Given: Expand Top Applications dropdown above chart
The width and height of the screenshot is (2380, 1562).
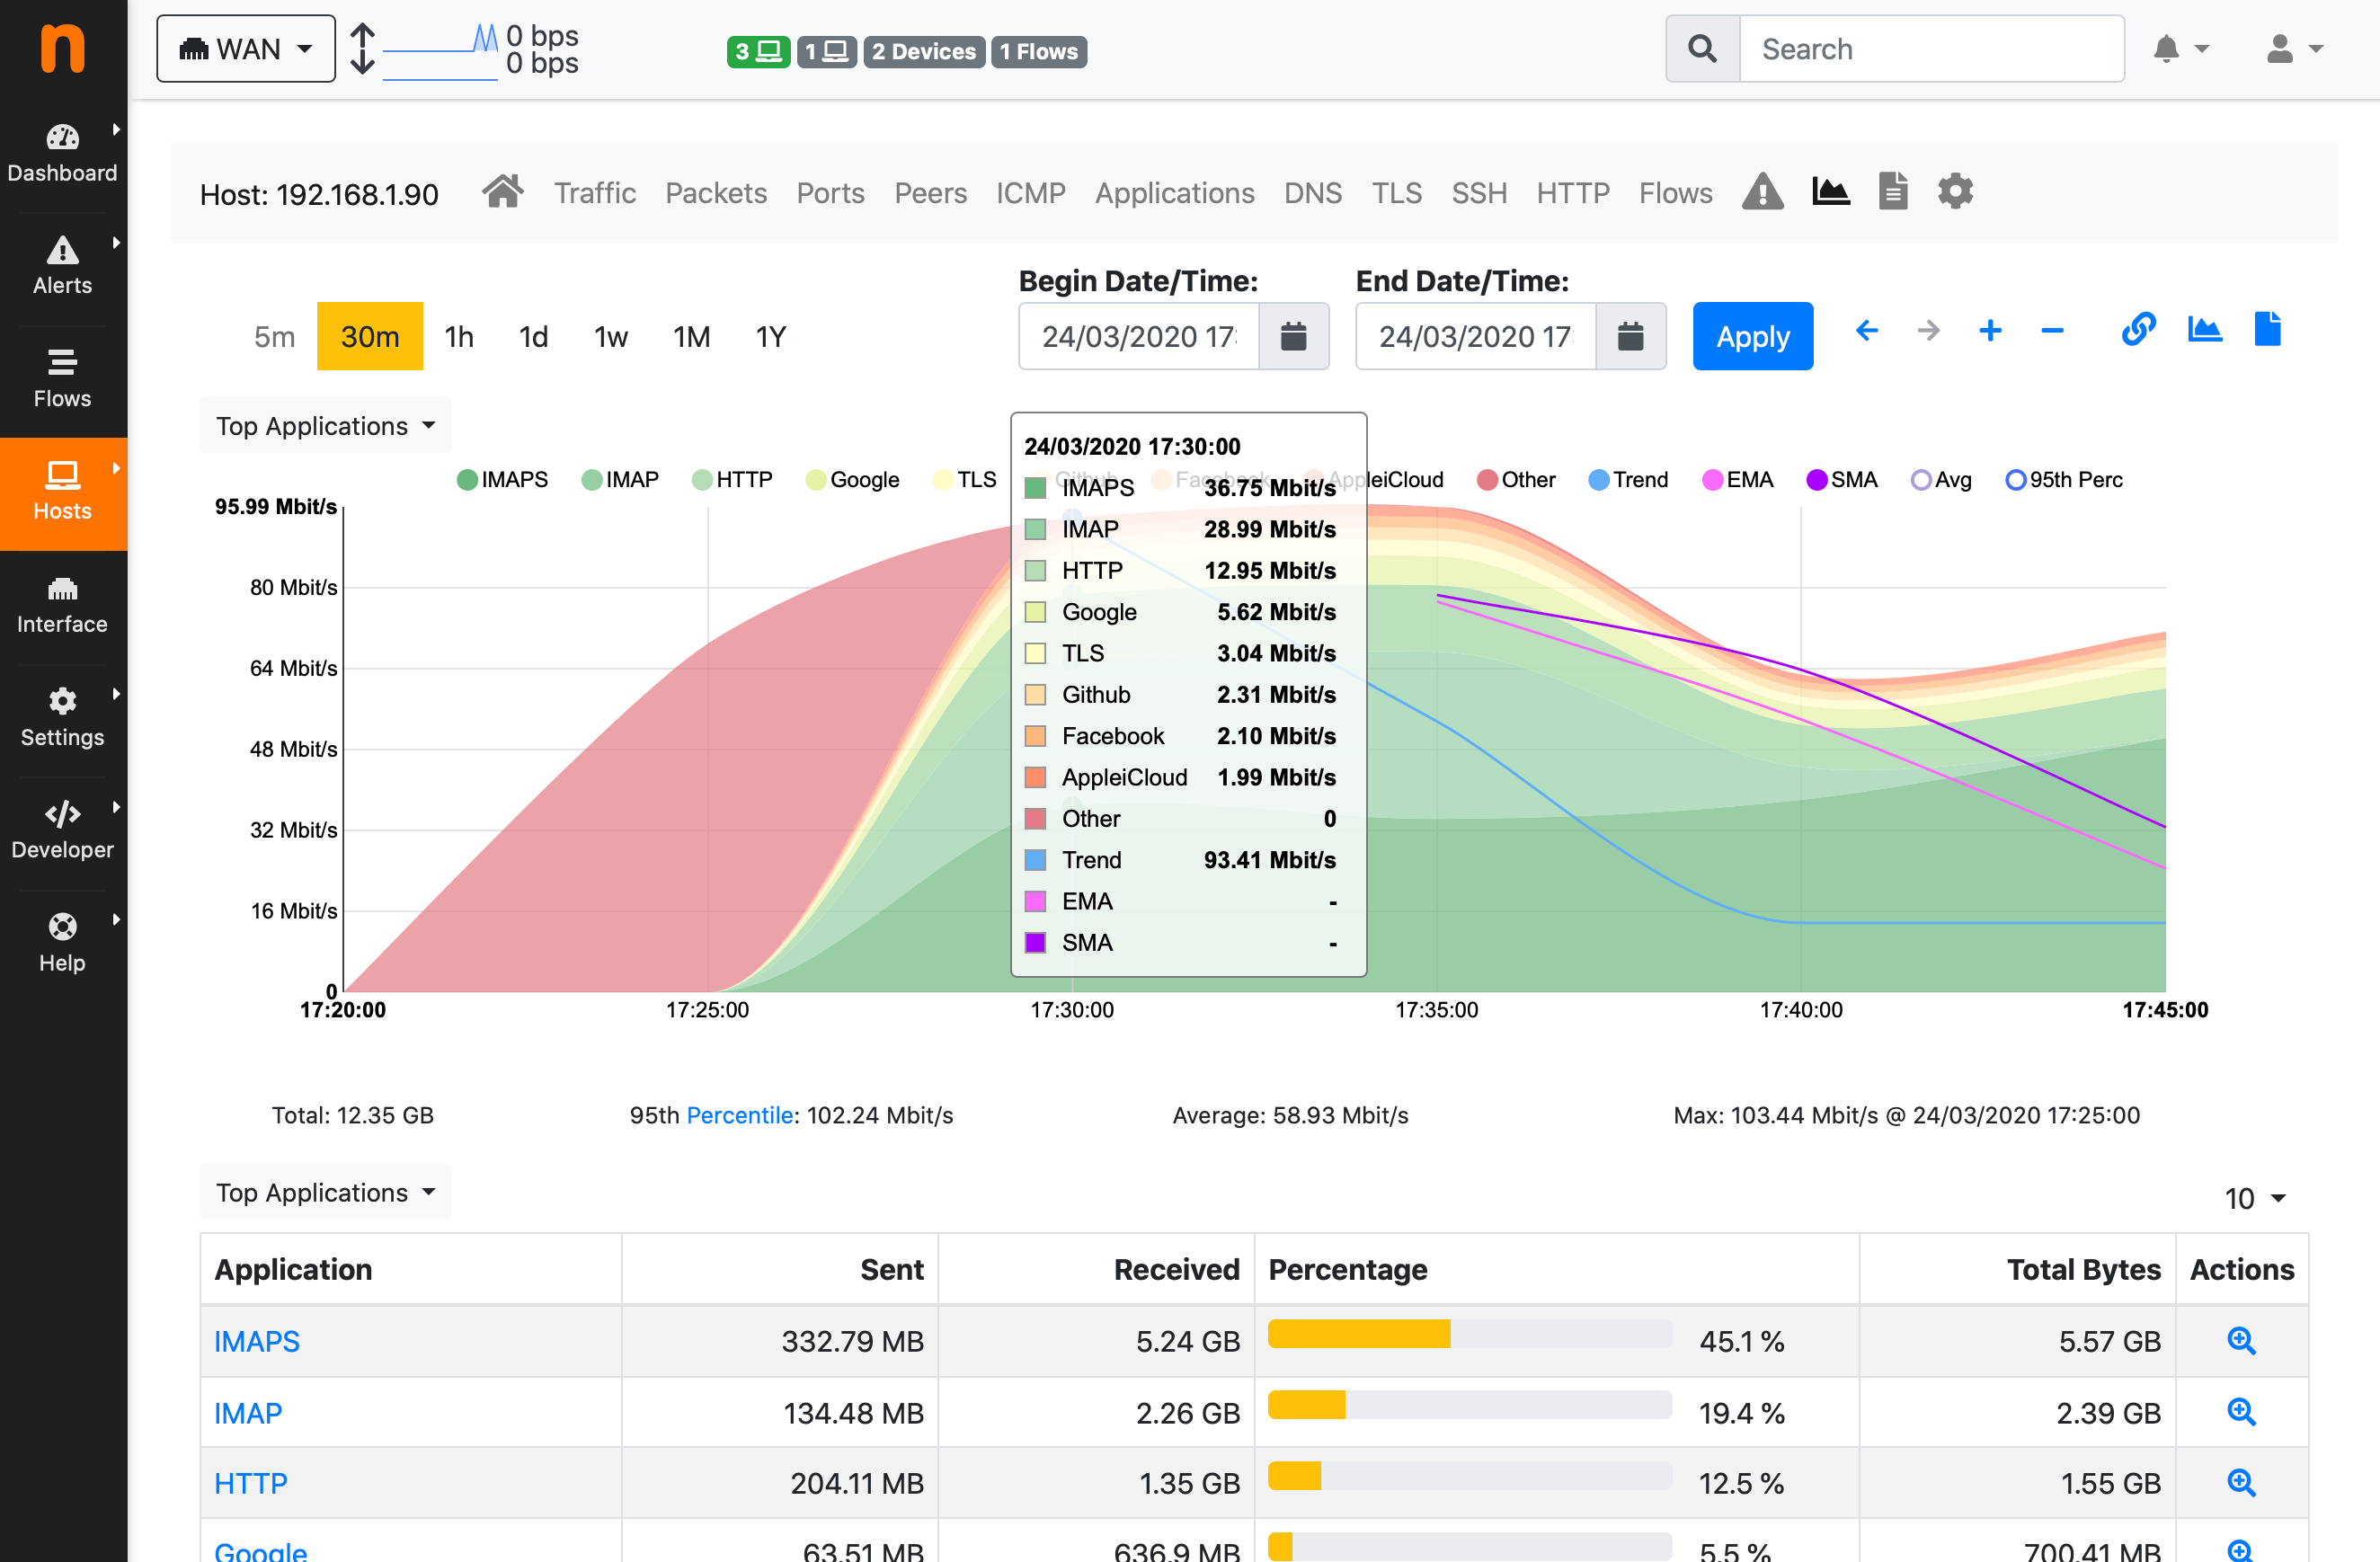Looking at the screenshot, I should (325, 426).
